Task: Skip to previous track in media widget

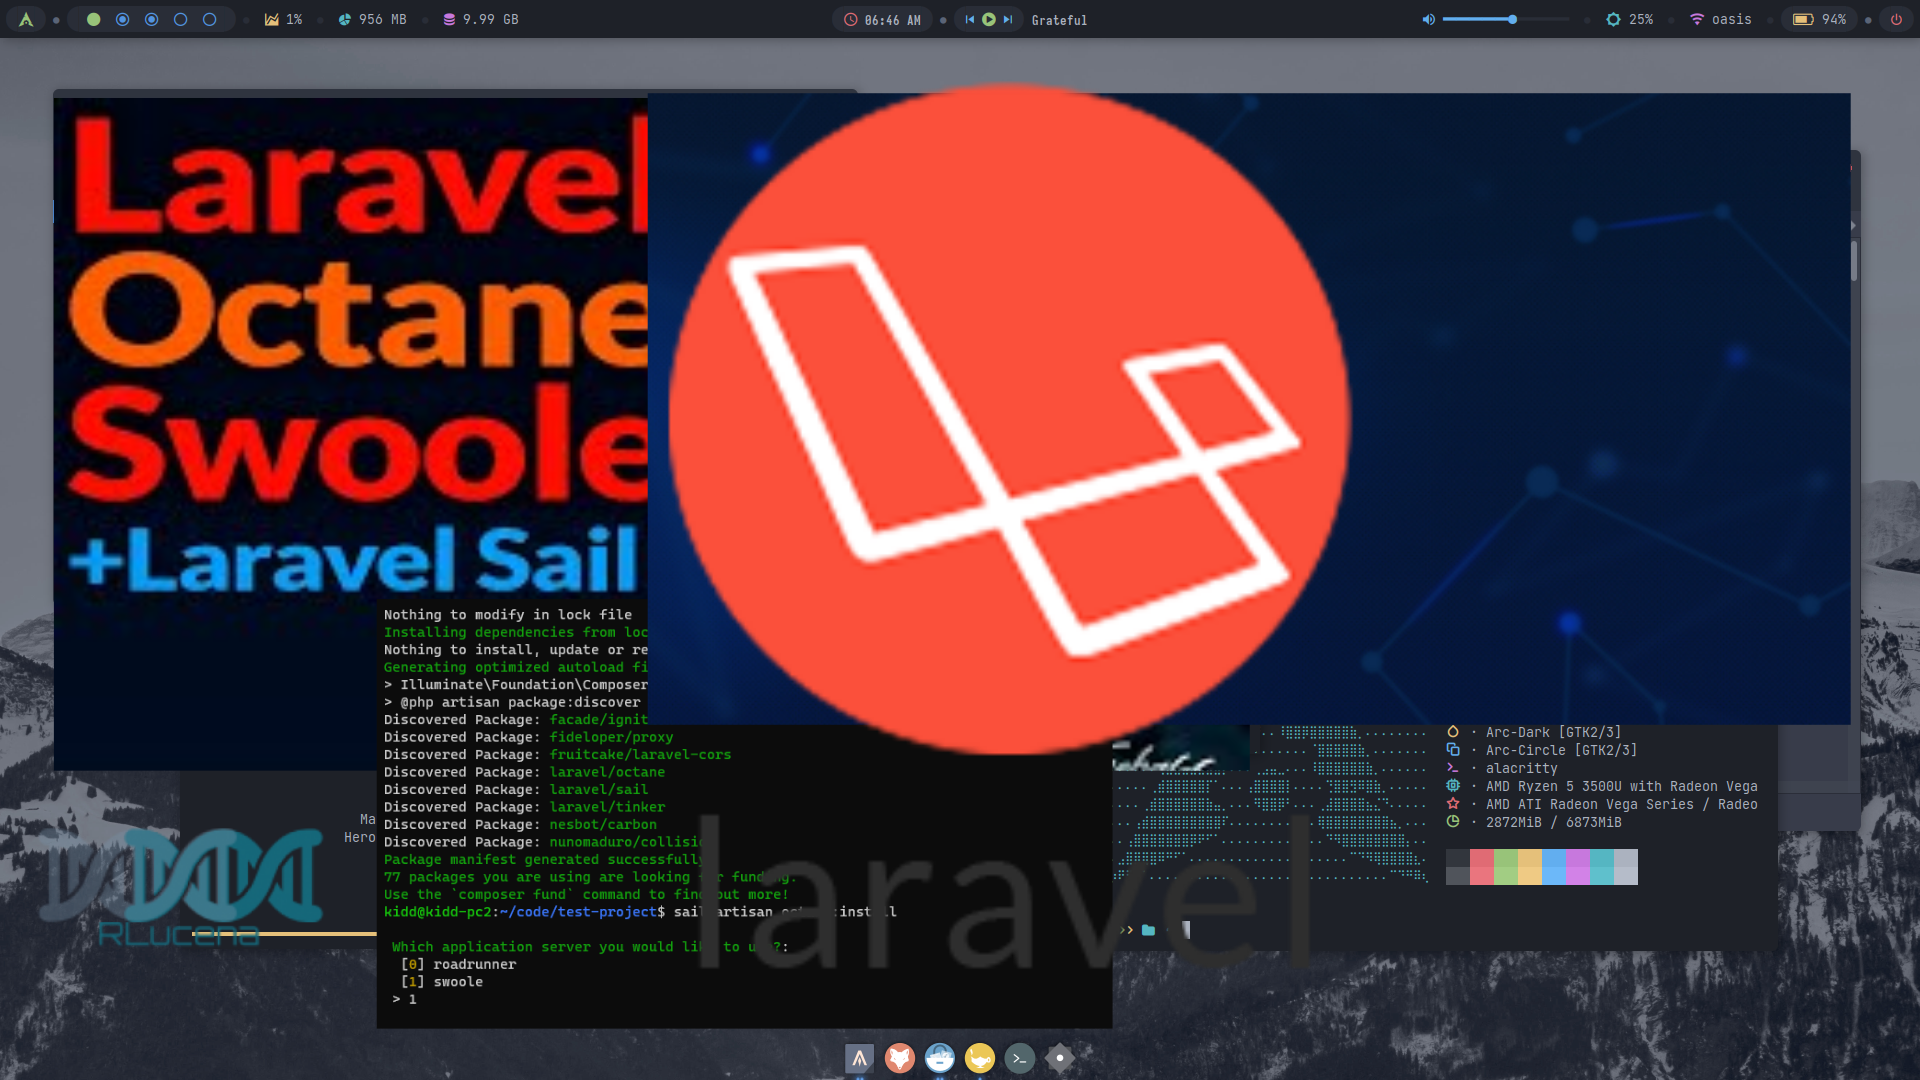Action: pos(969,19)
